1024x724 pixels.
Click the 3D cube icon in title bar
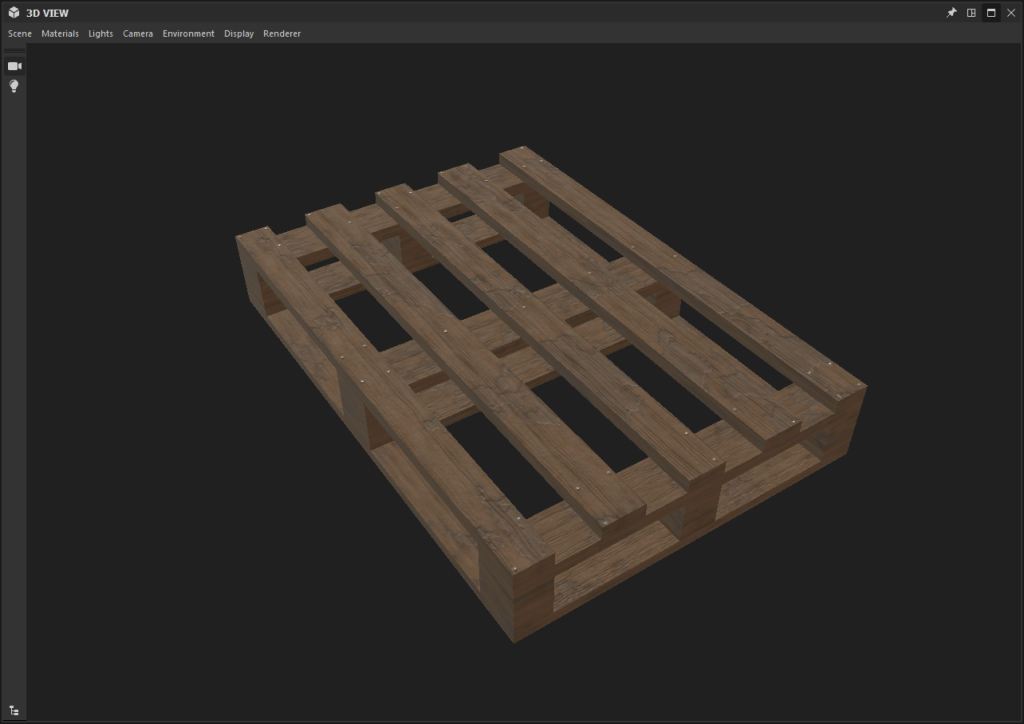pos(14,13)
